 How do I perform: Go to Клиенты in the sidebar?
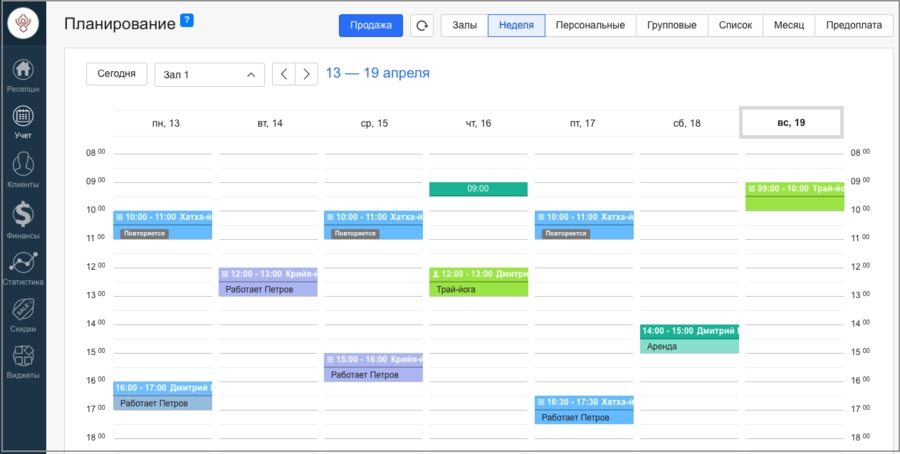(x=23, y=169)
